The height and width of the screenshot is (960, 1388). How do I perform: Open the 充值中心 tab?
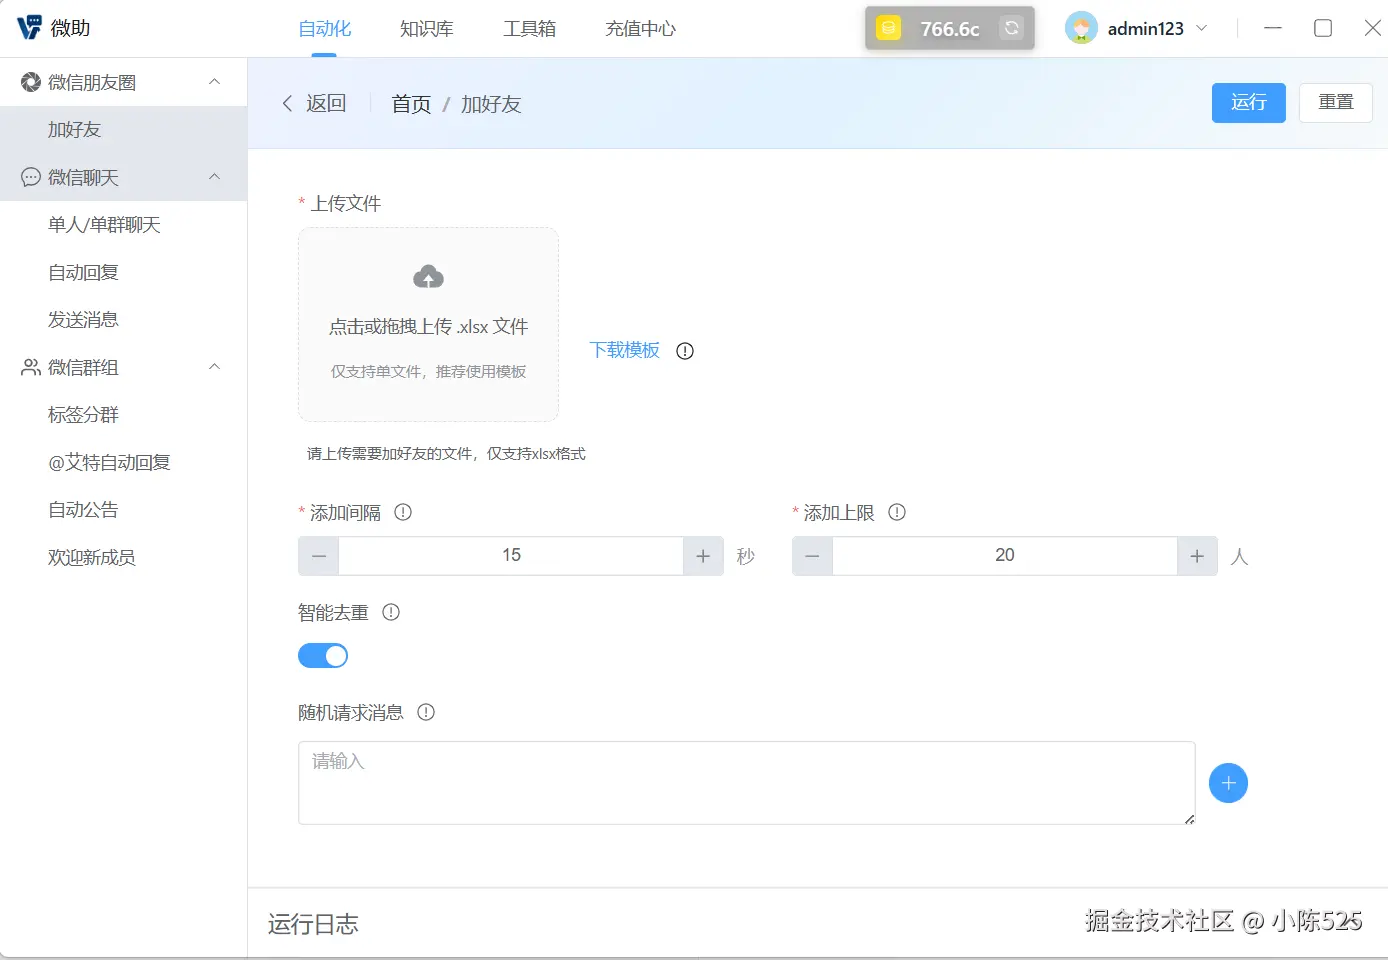point(641,29)
